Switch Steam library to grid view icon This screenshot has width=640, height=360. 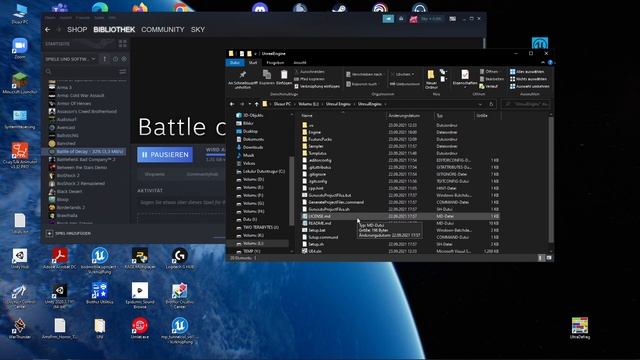pos(122,44)
